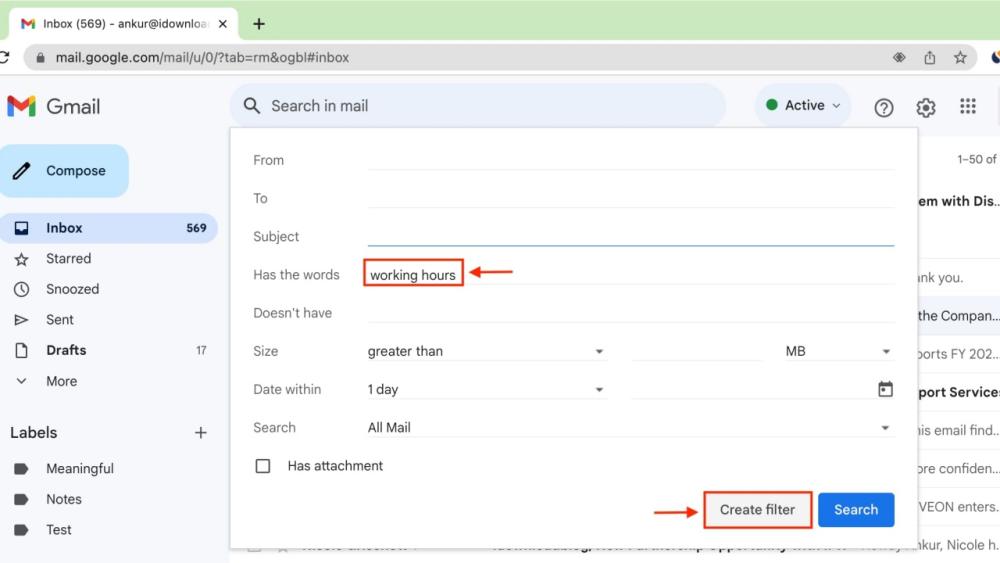Click the calendar icon in Date within row
Screen dimensions: 1000x563
point(885,389)
